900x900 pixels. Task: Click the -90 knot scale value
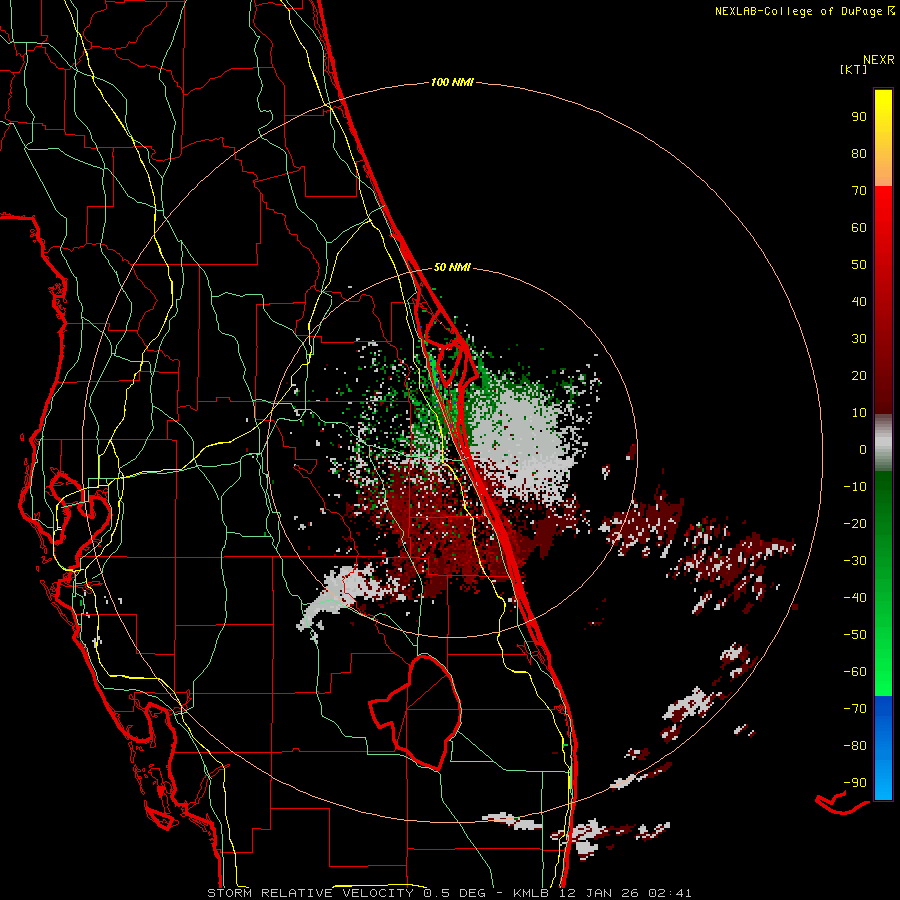(x=855, y=783)
